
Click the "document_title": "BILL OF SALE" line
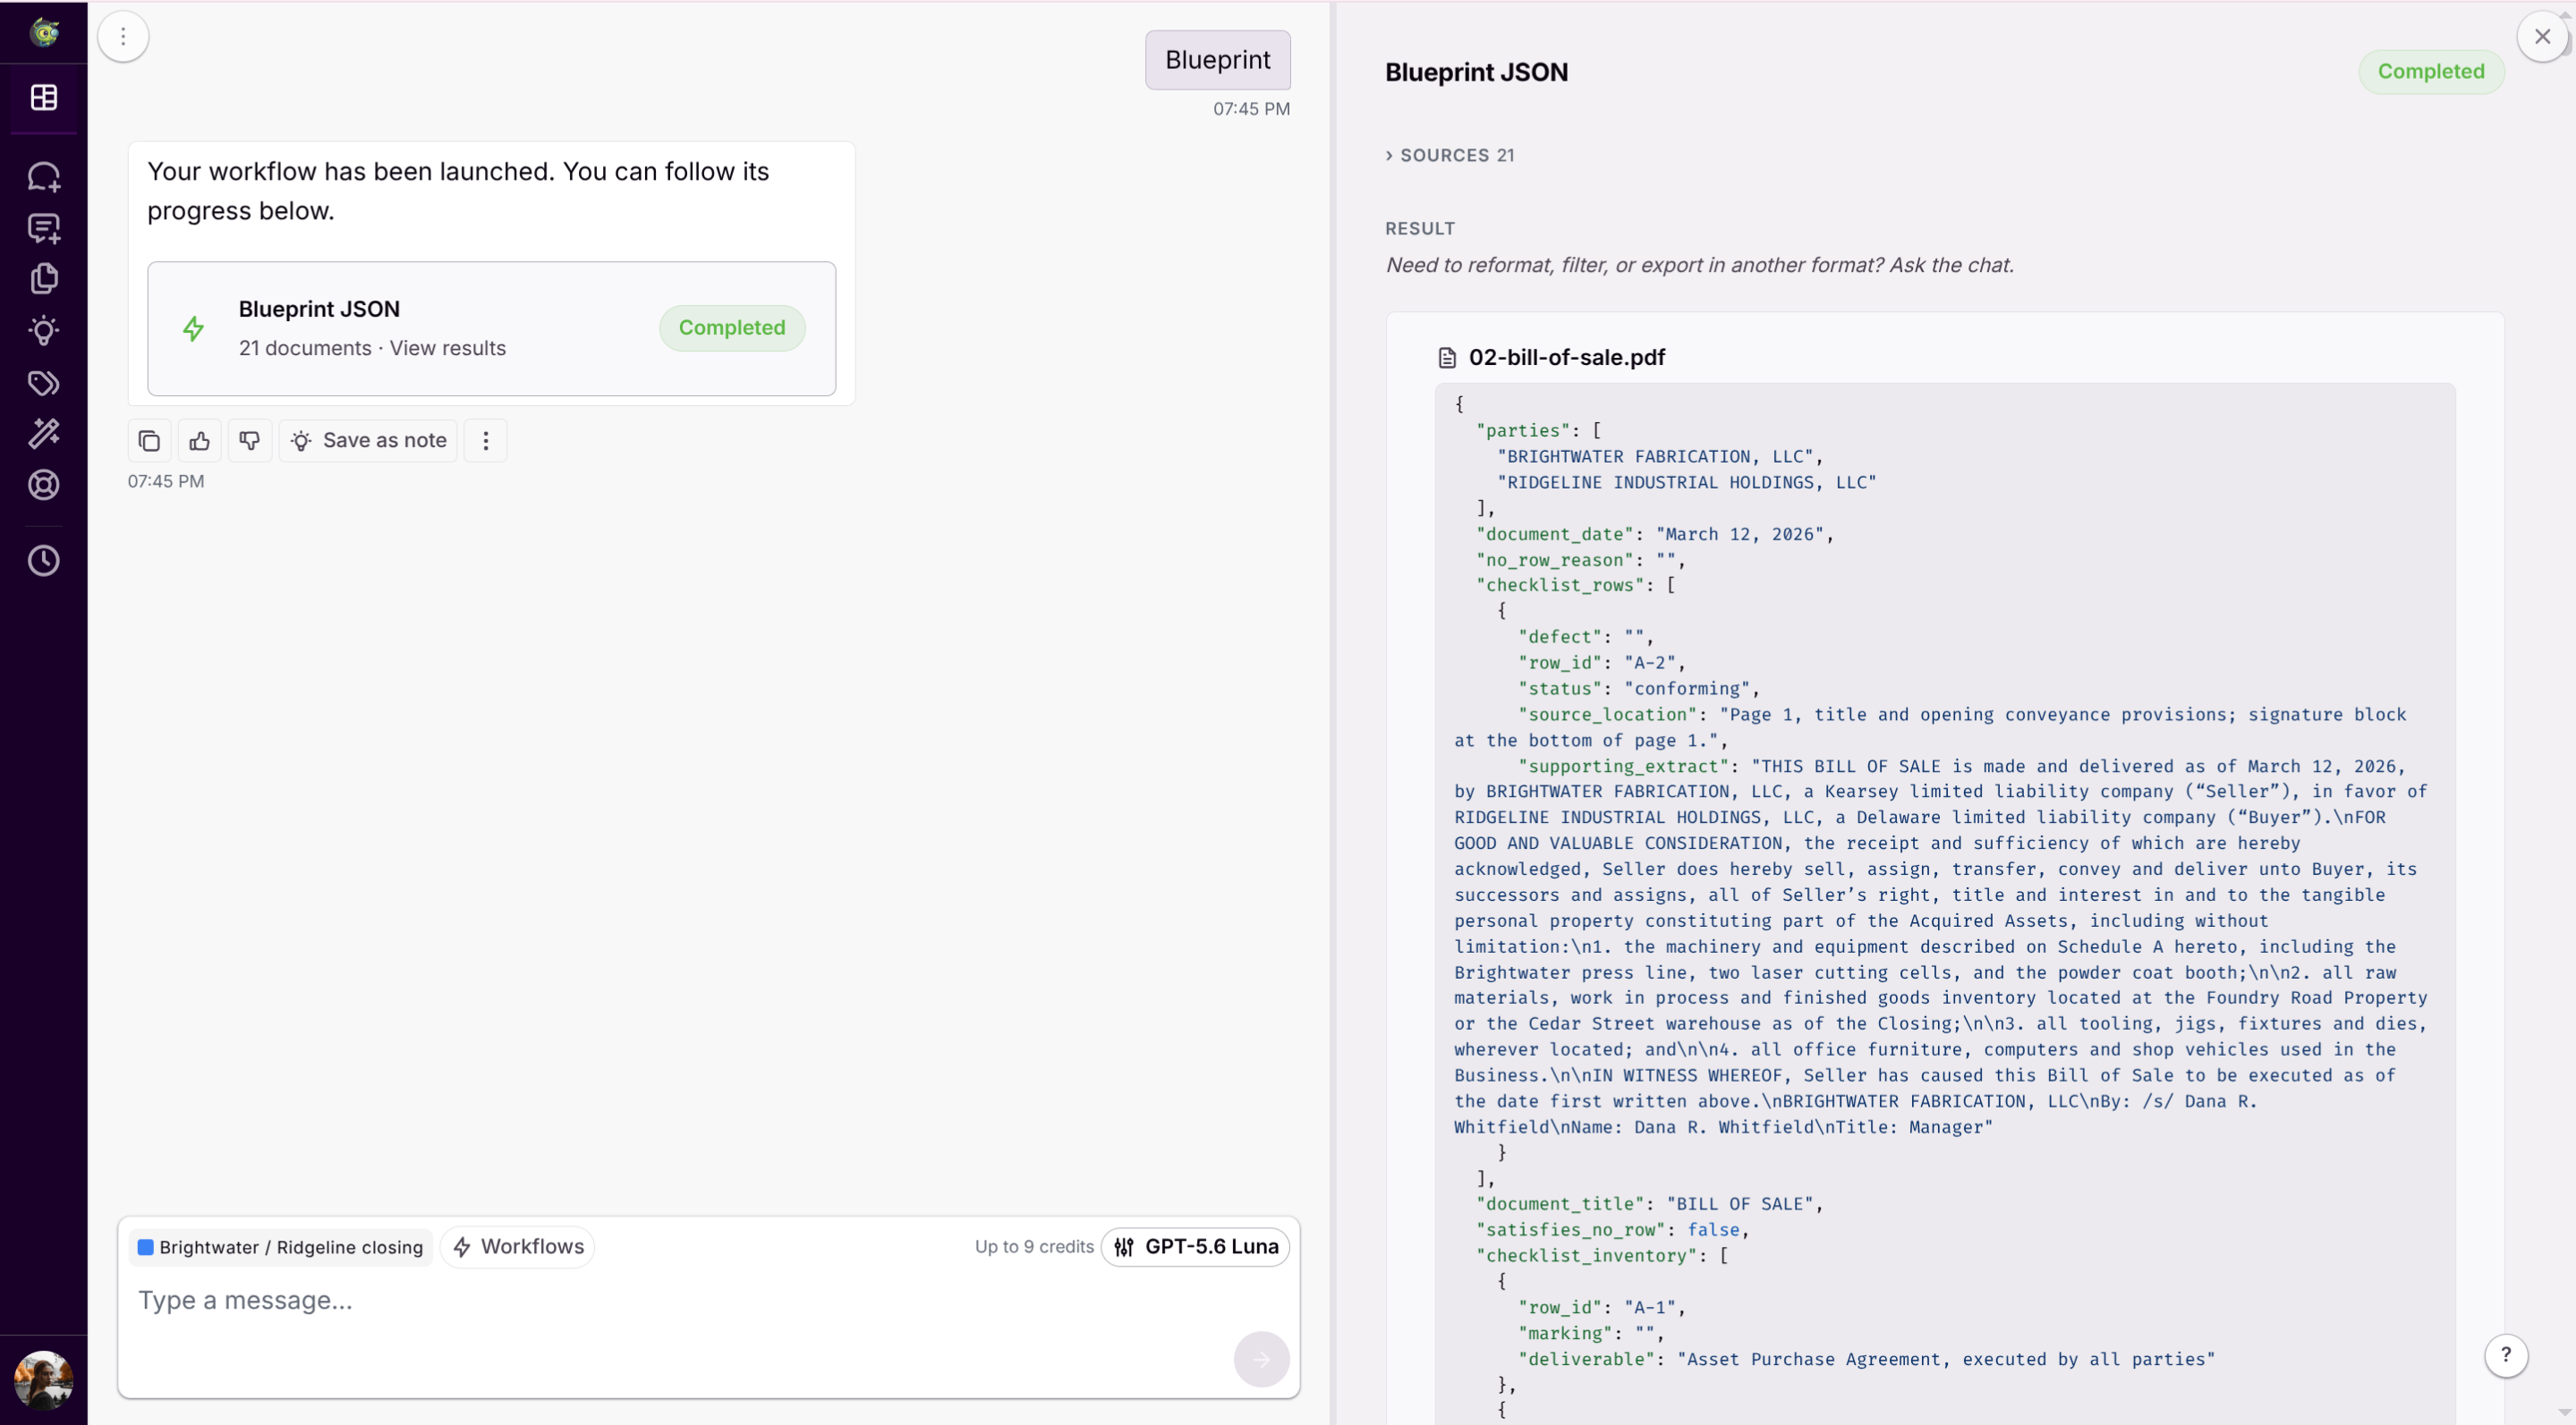click(x=1650, y=1204)
